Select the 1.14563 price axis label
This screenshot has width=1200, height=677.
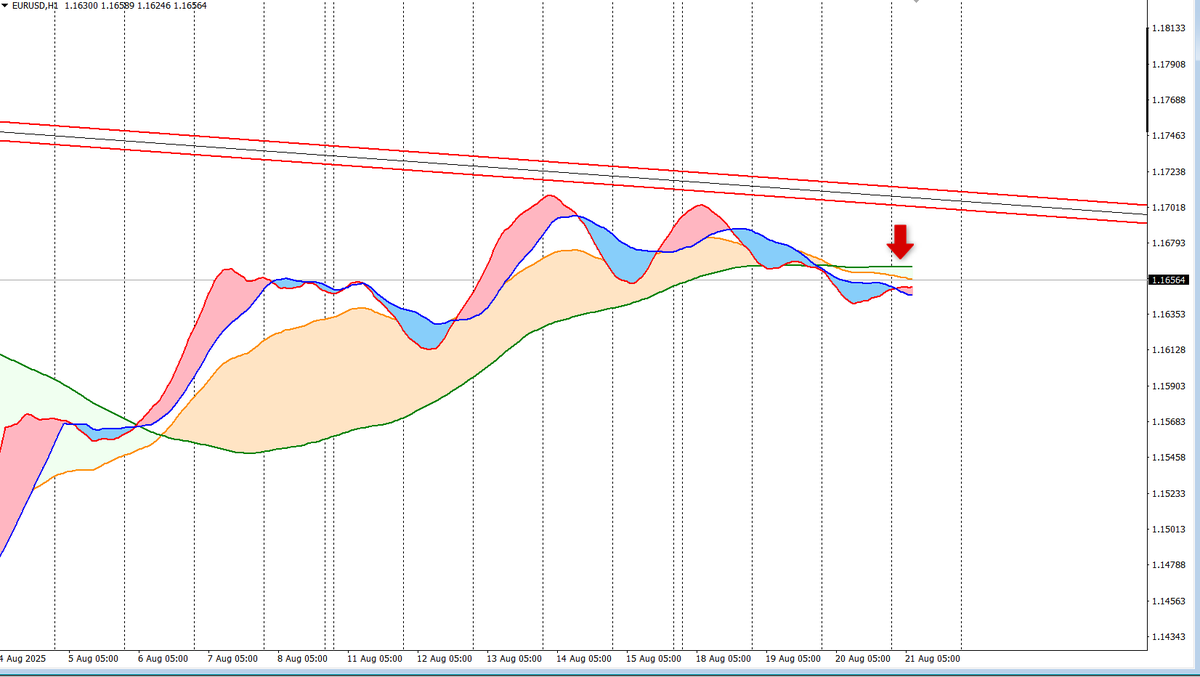1168,601
